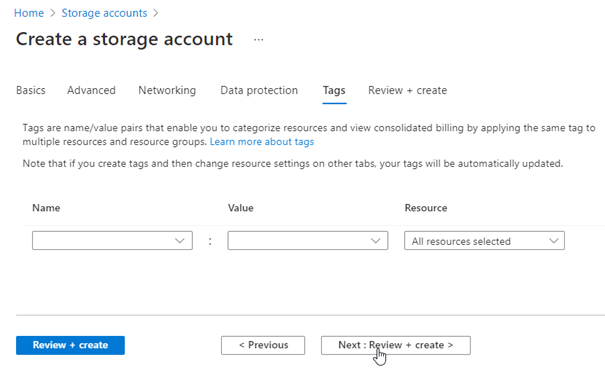Open the tag Name combo box
Screen dimensions: 605x376
112,241
